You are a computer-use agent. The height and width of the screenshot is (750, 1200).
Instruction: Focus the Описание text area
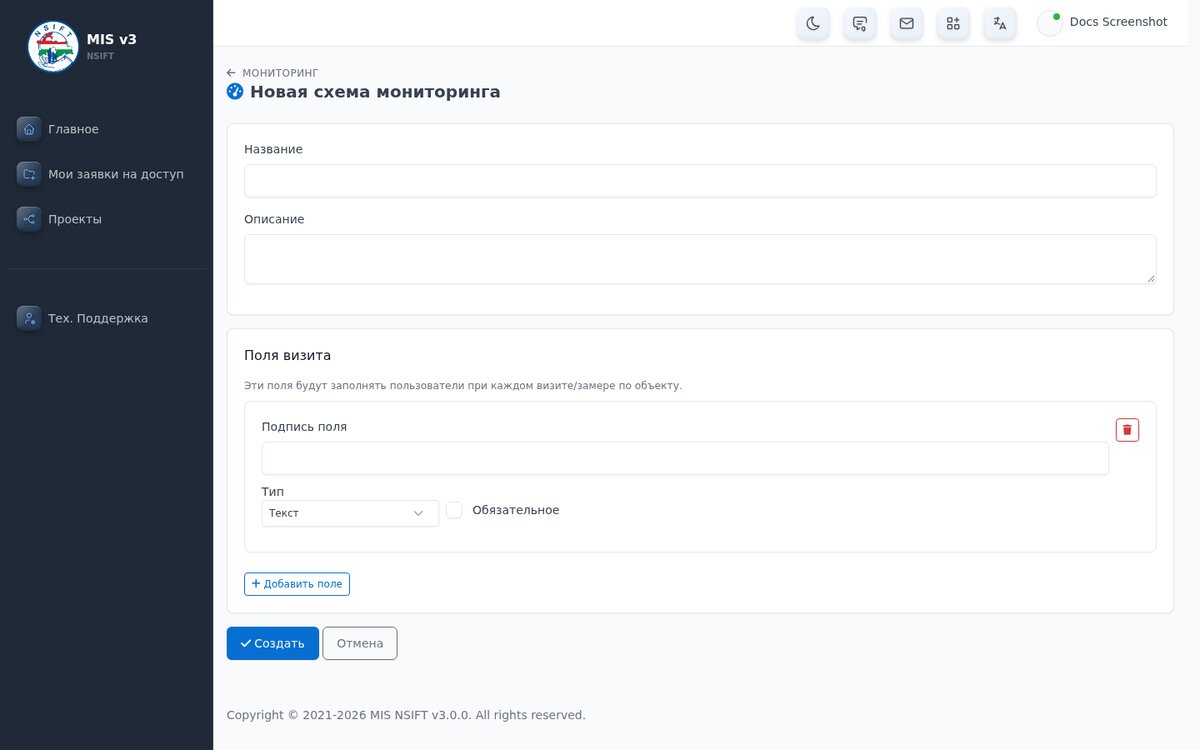point(700,259)
